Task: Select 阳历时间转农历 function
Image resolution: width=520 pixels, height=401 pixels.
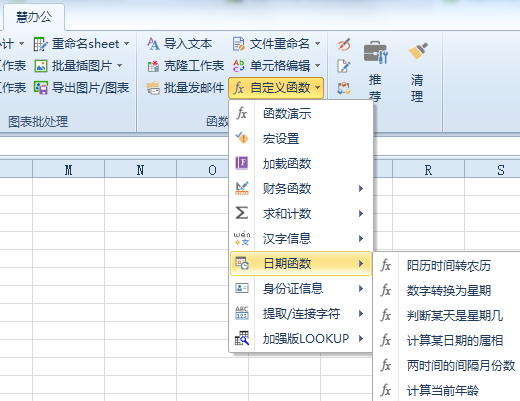Action: point(448,266)
